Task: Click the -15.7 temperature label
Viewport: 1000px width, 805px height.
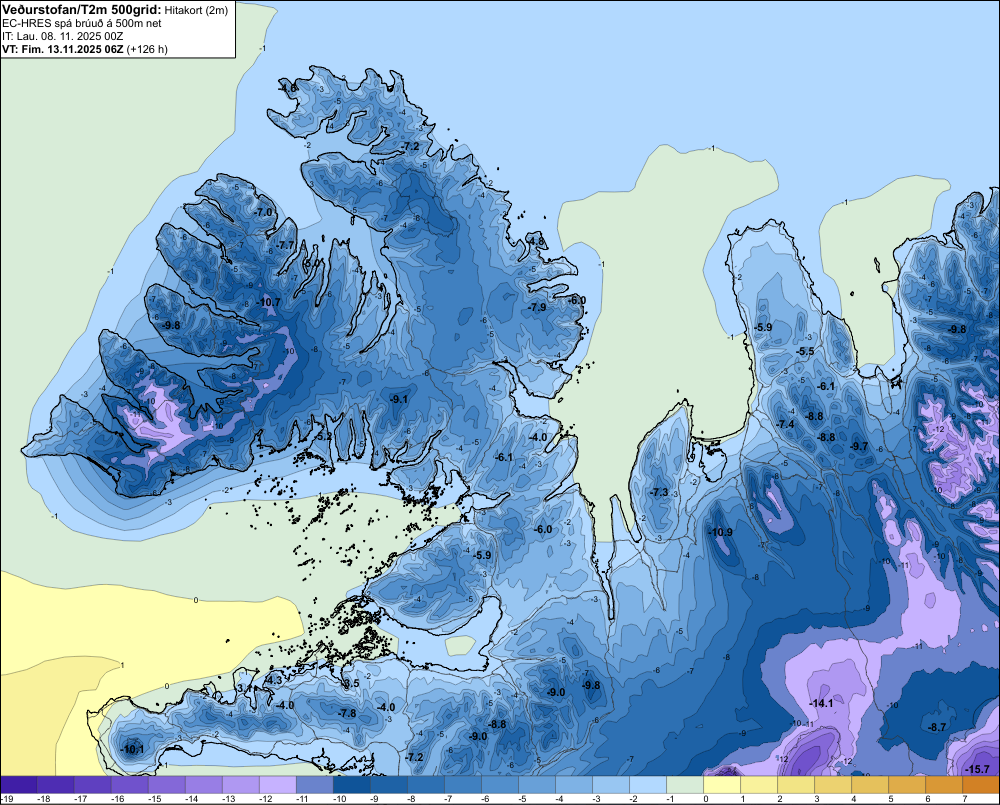Action: (x=978, y=769)
